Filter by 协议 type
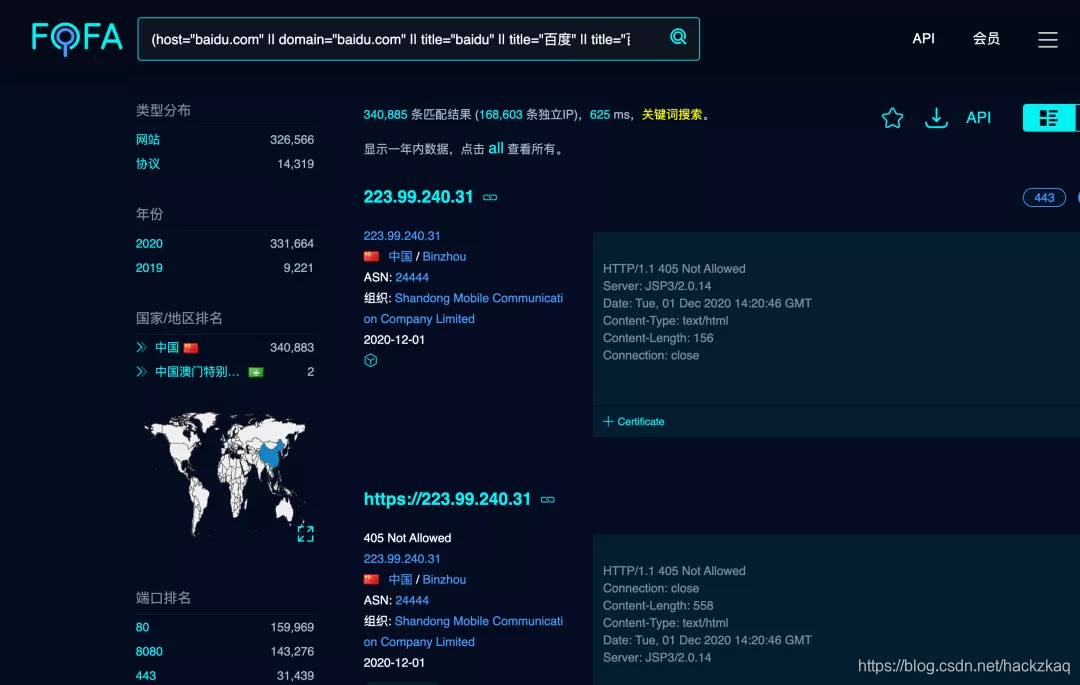The width and height of the screenshot is (1080, 685). pos(147,164)
